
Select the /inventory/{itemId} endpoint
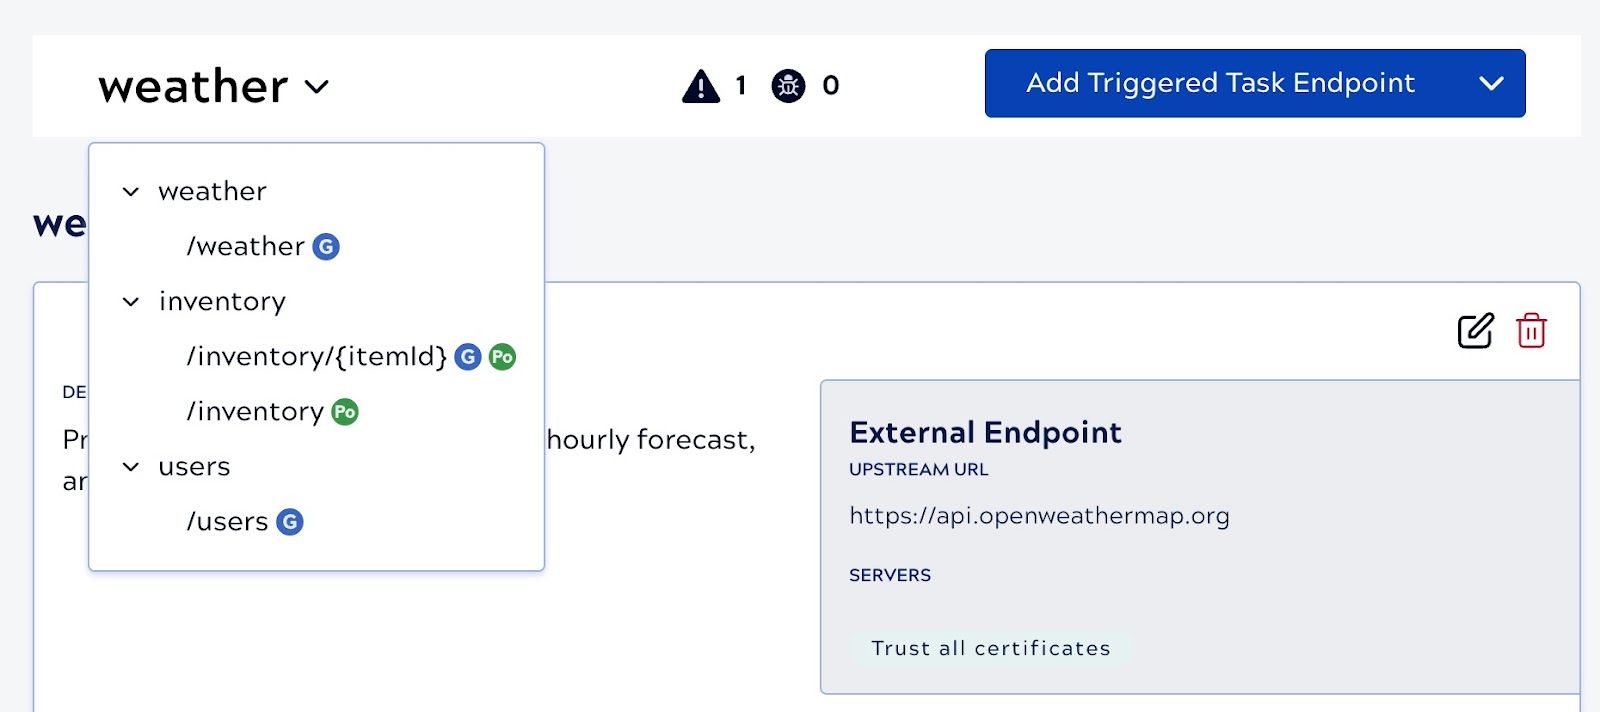(316, 357)
